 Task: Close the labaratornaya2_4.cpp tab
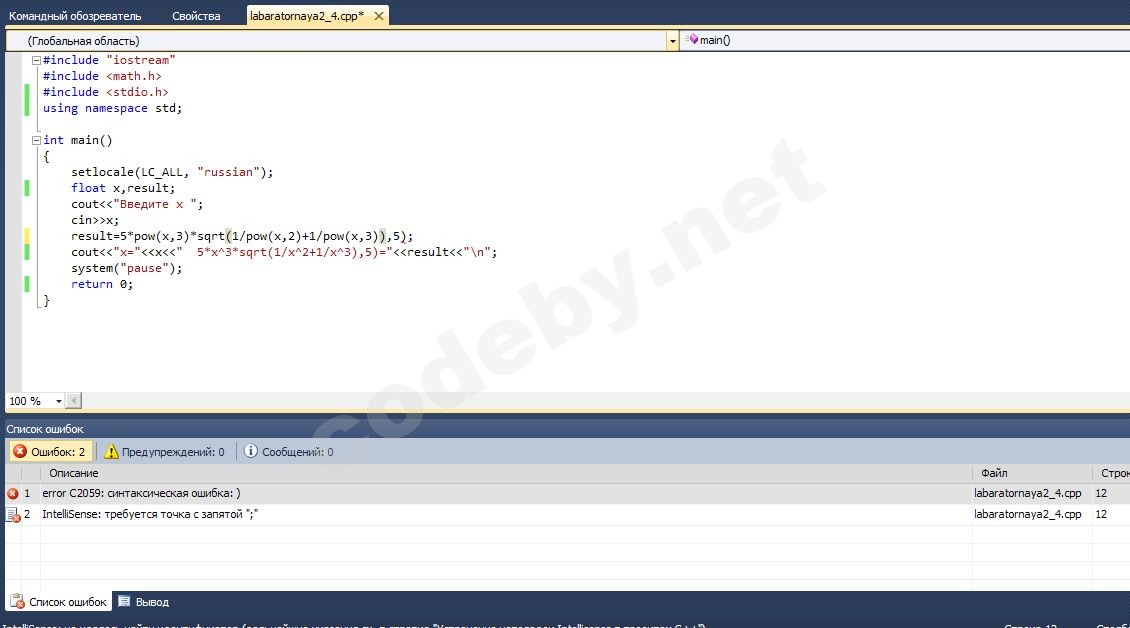[x=378, y=16]
